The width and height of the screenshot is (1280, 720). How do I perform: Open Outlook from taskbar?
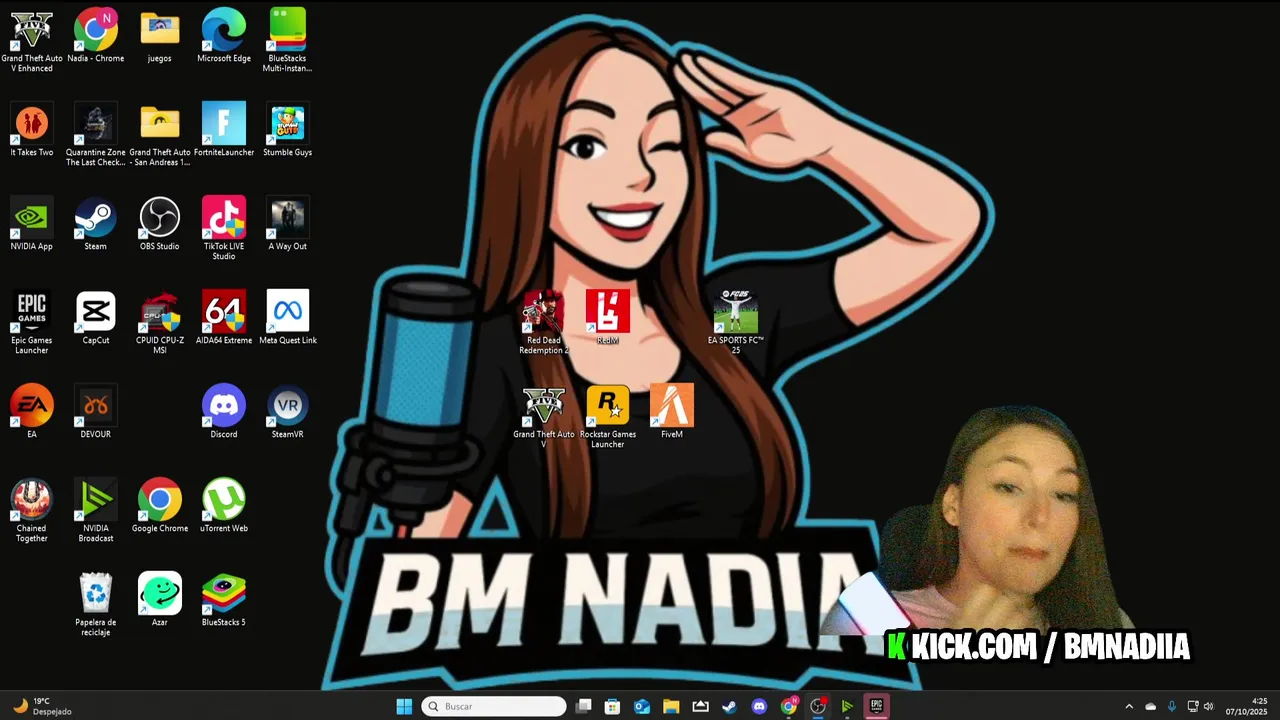pyautogui.click(x=642, y=707)
